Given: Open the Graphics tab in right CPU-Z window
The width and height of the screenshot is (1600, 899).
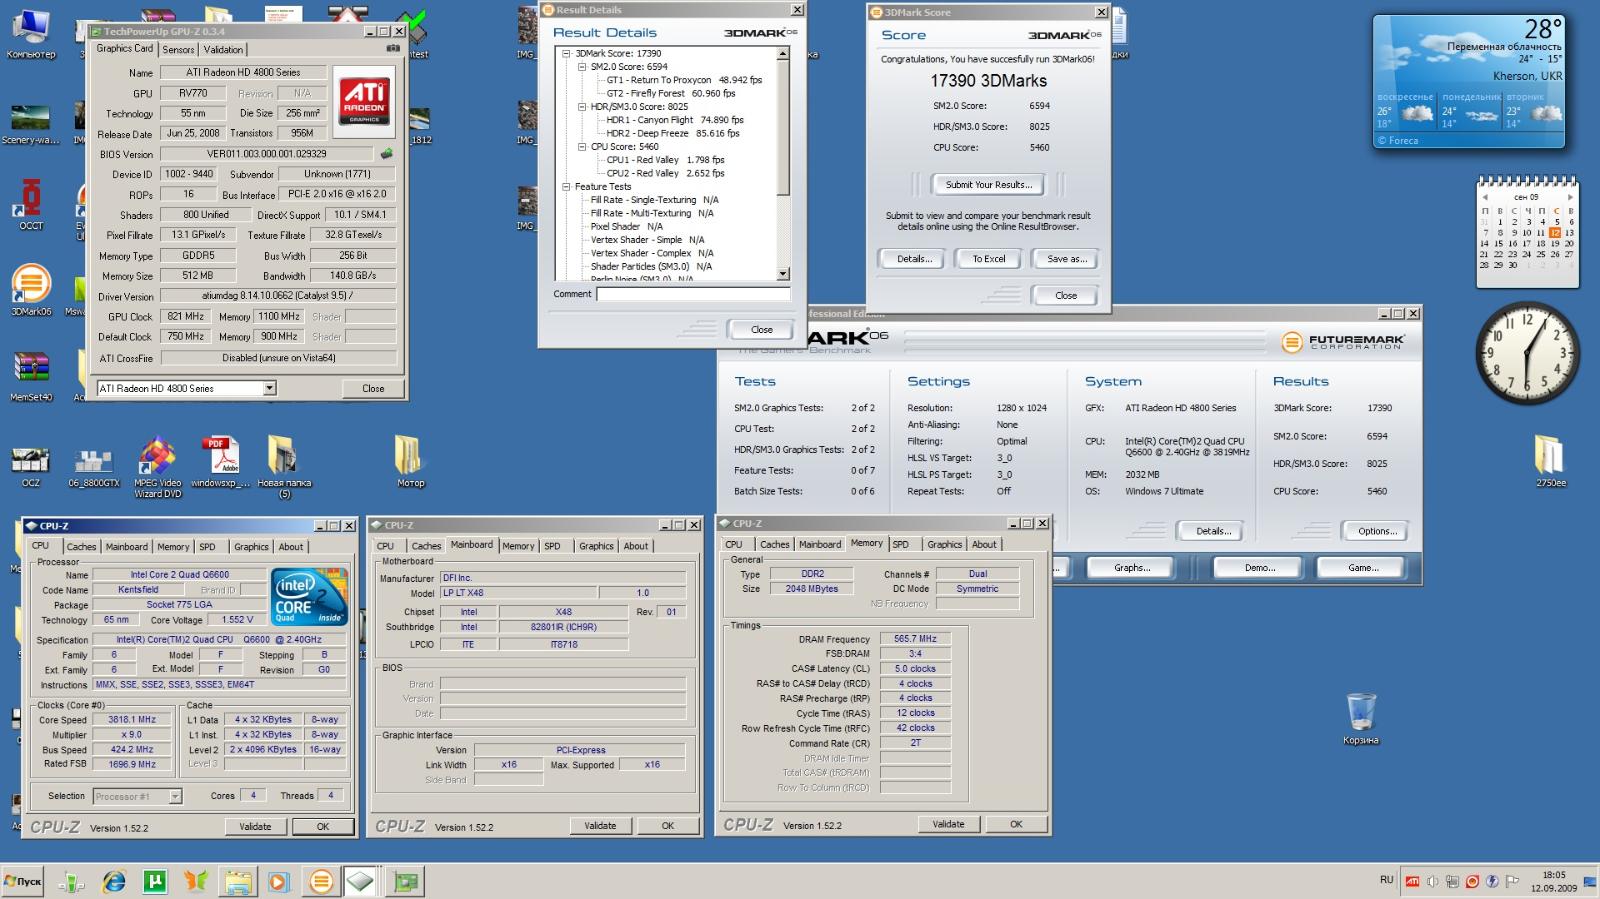Looking at the screenshot, I should (944, 544).
